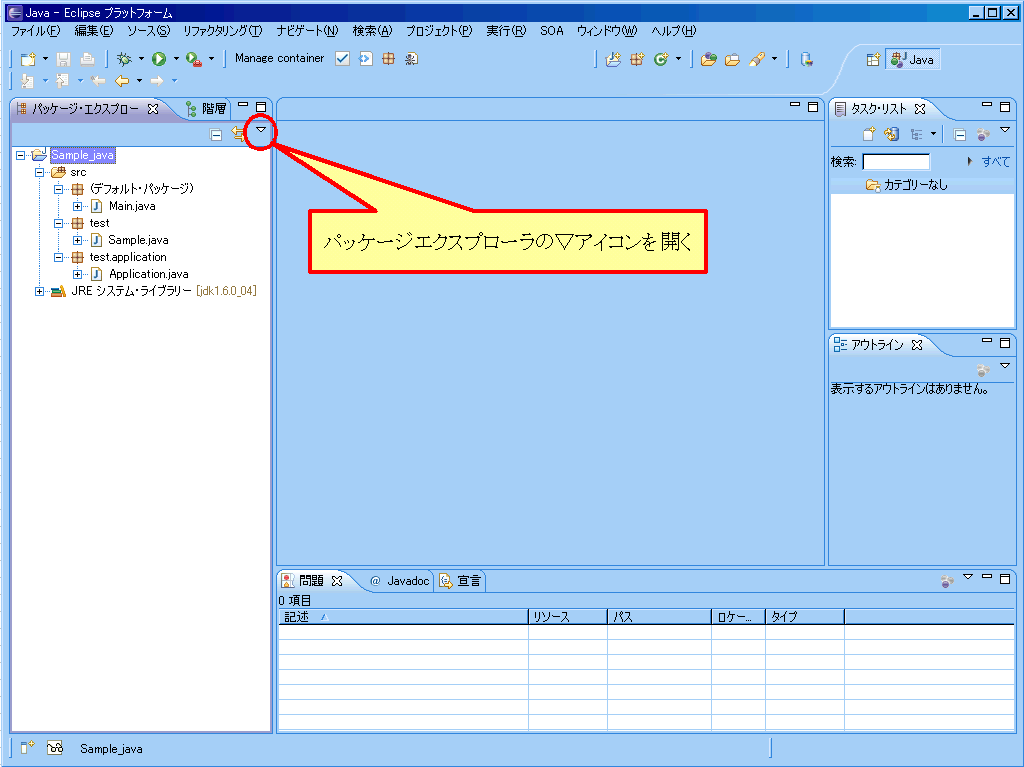Click Collapse All icon in Task List
The height and width of the screenshot is (767, 1024).
pos(959,135)
